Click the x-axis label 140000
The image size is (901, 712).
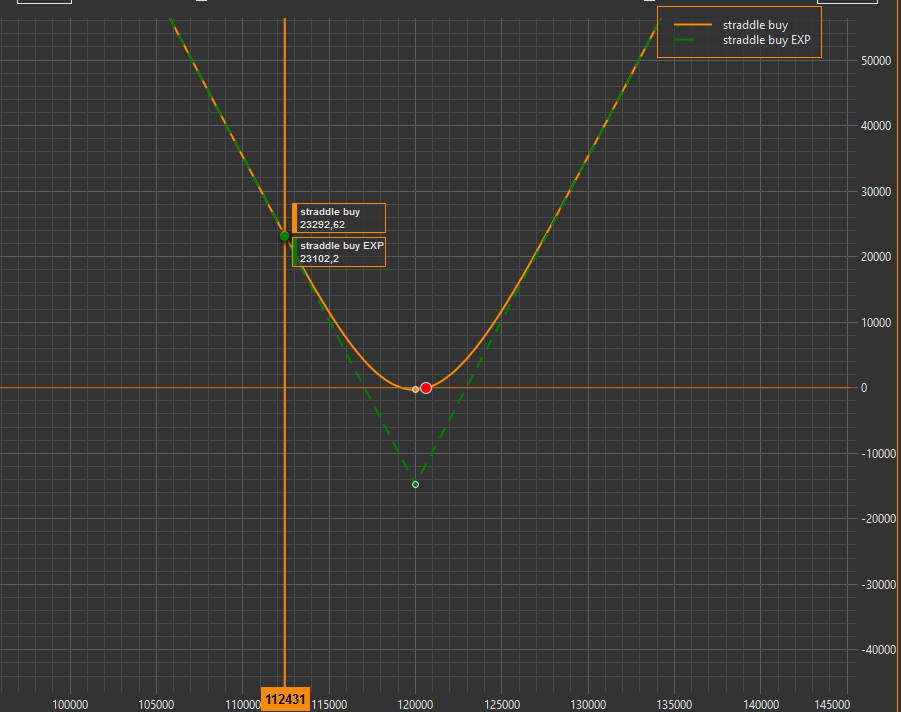click(x=761, y=705)
